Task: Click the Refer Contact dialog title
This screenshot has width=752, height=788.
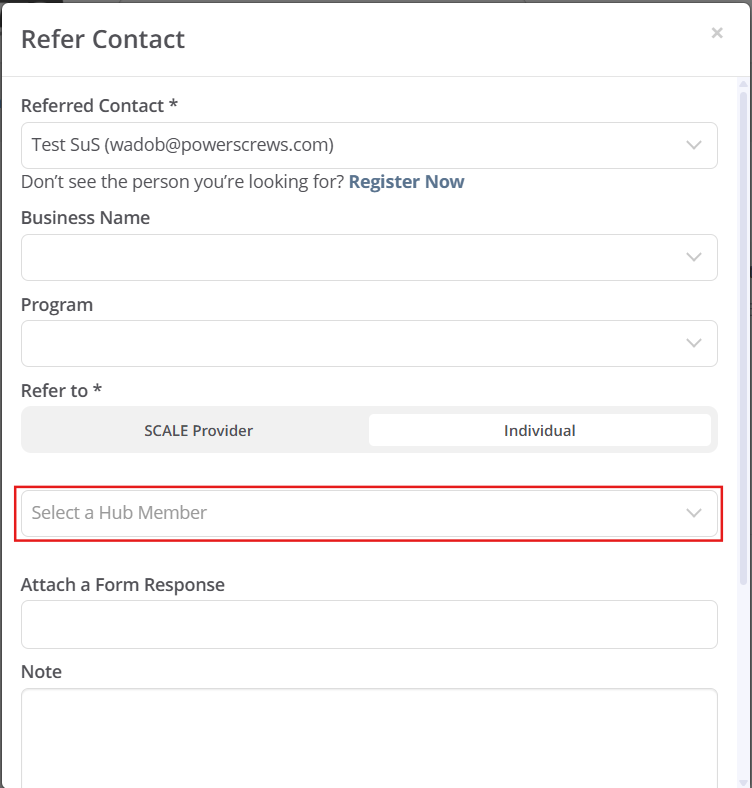Action: pyautogui.click(x=103, y=39)
